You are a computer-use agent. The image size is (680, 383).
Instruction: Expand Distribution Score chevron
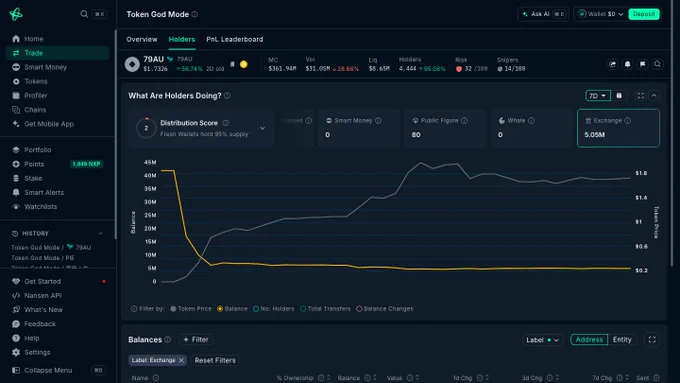point(263,128)
